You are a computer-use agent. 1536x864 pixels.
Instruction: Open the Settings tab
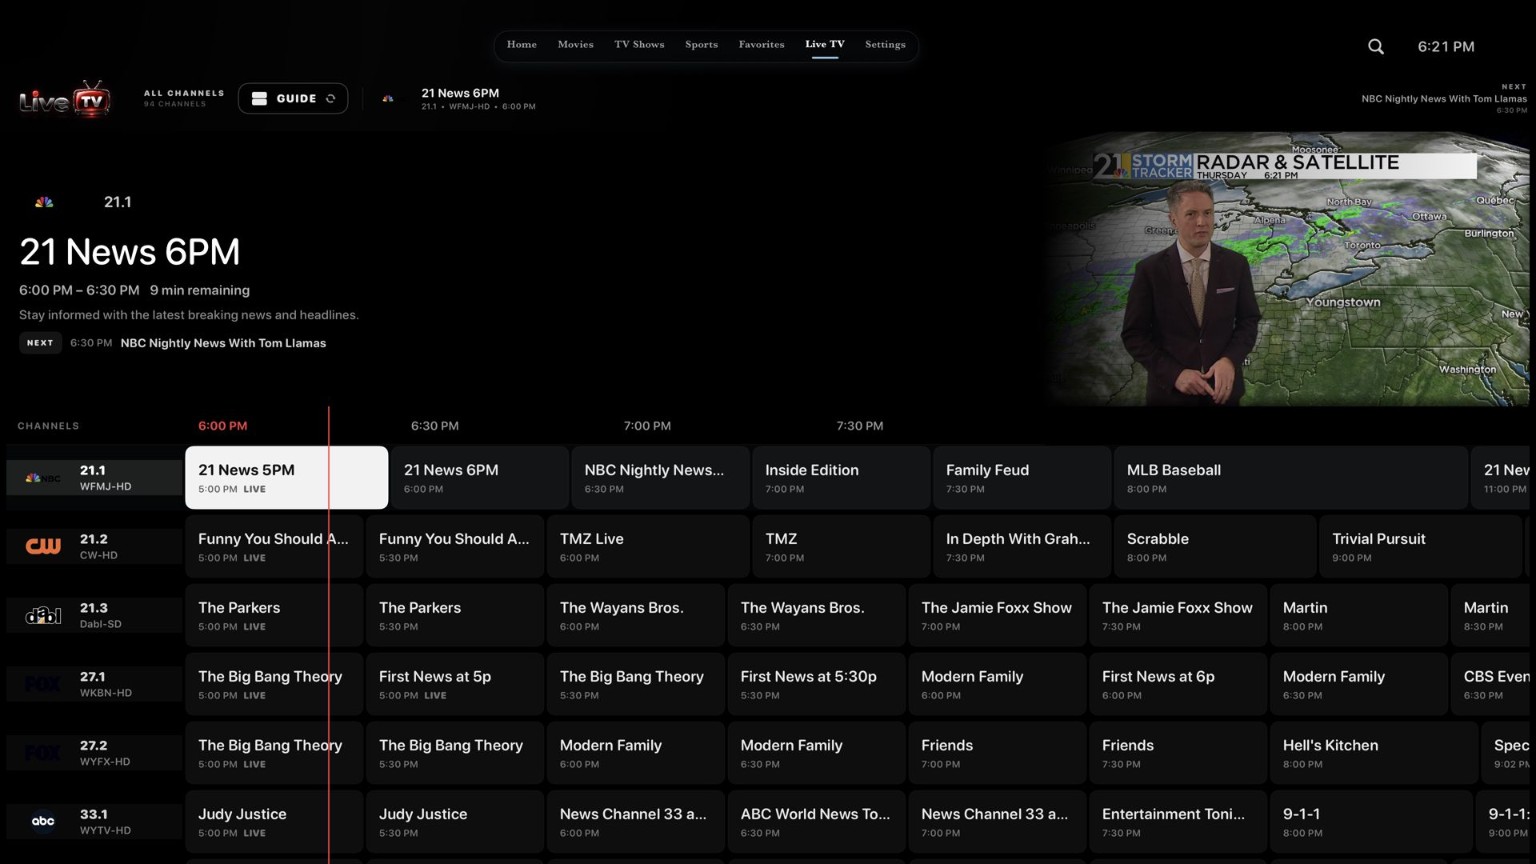885,45
